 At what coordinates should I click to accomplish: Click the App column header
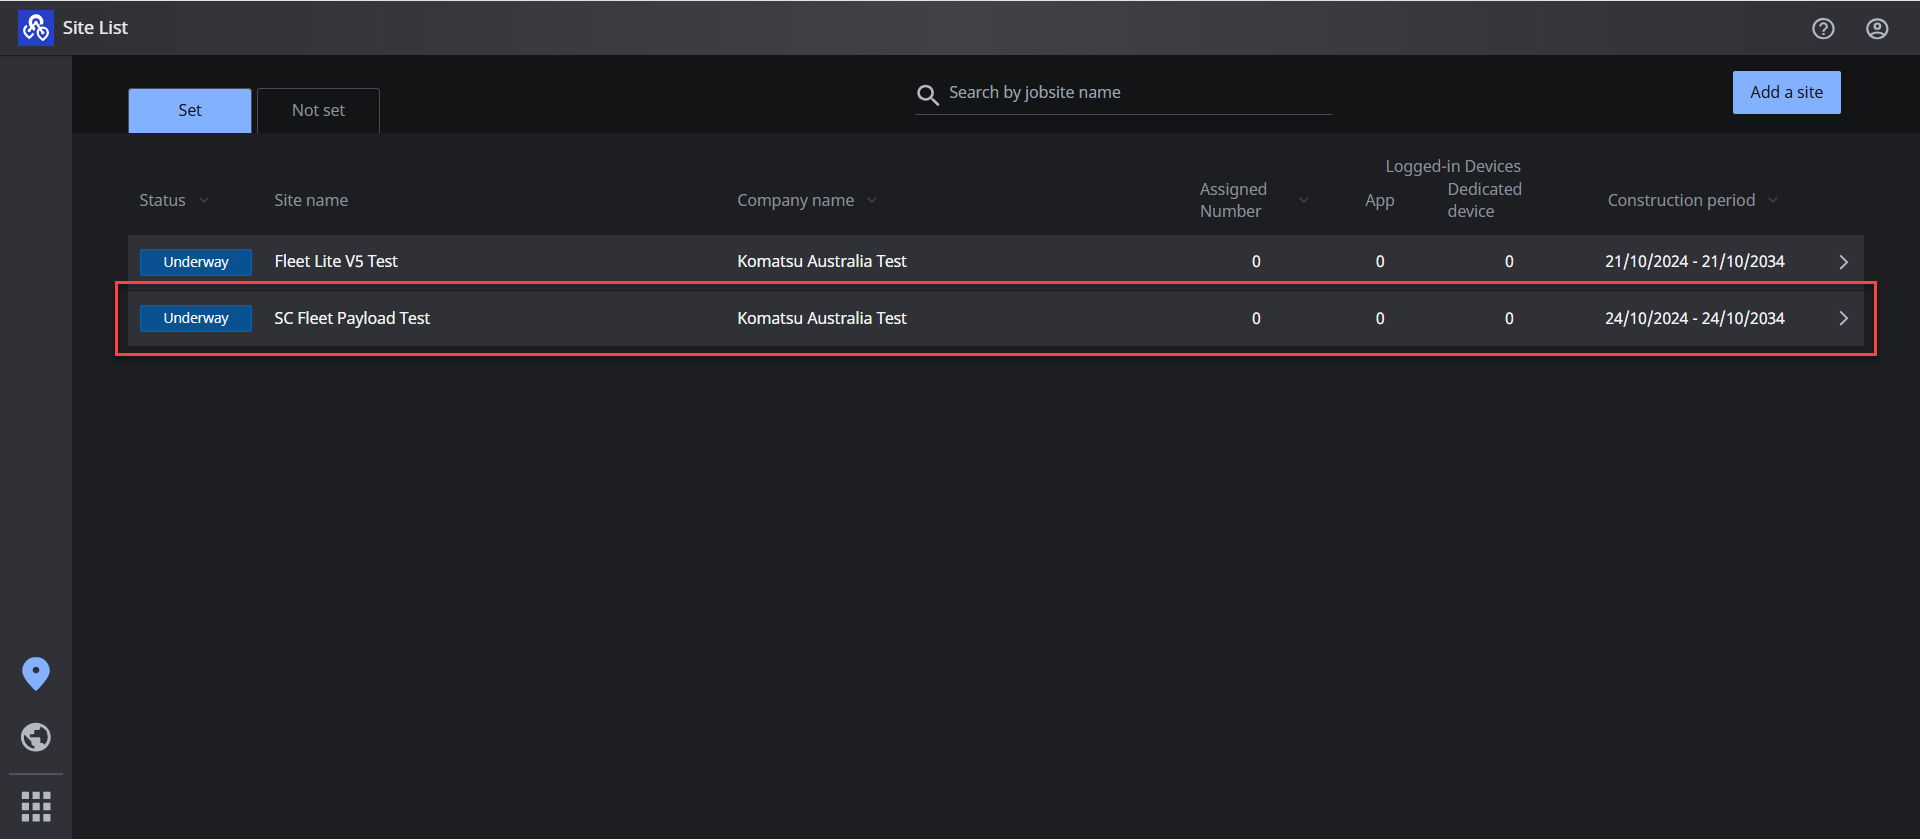(1380, 200)
